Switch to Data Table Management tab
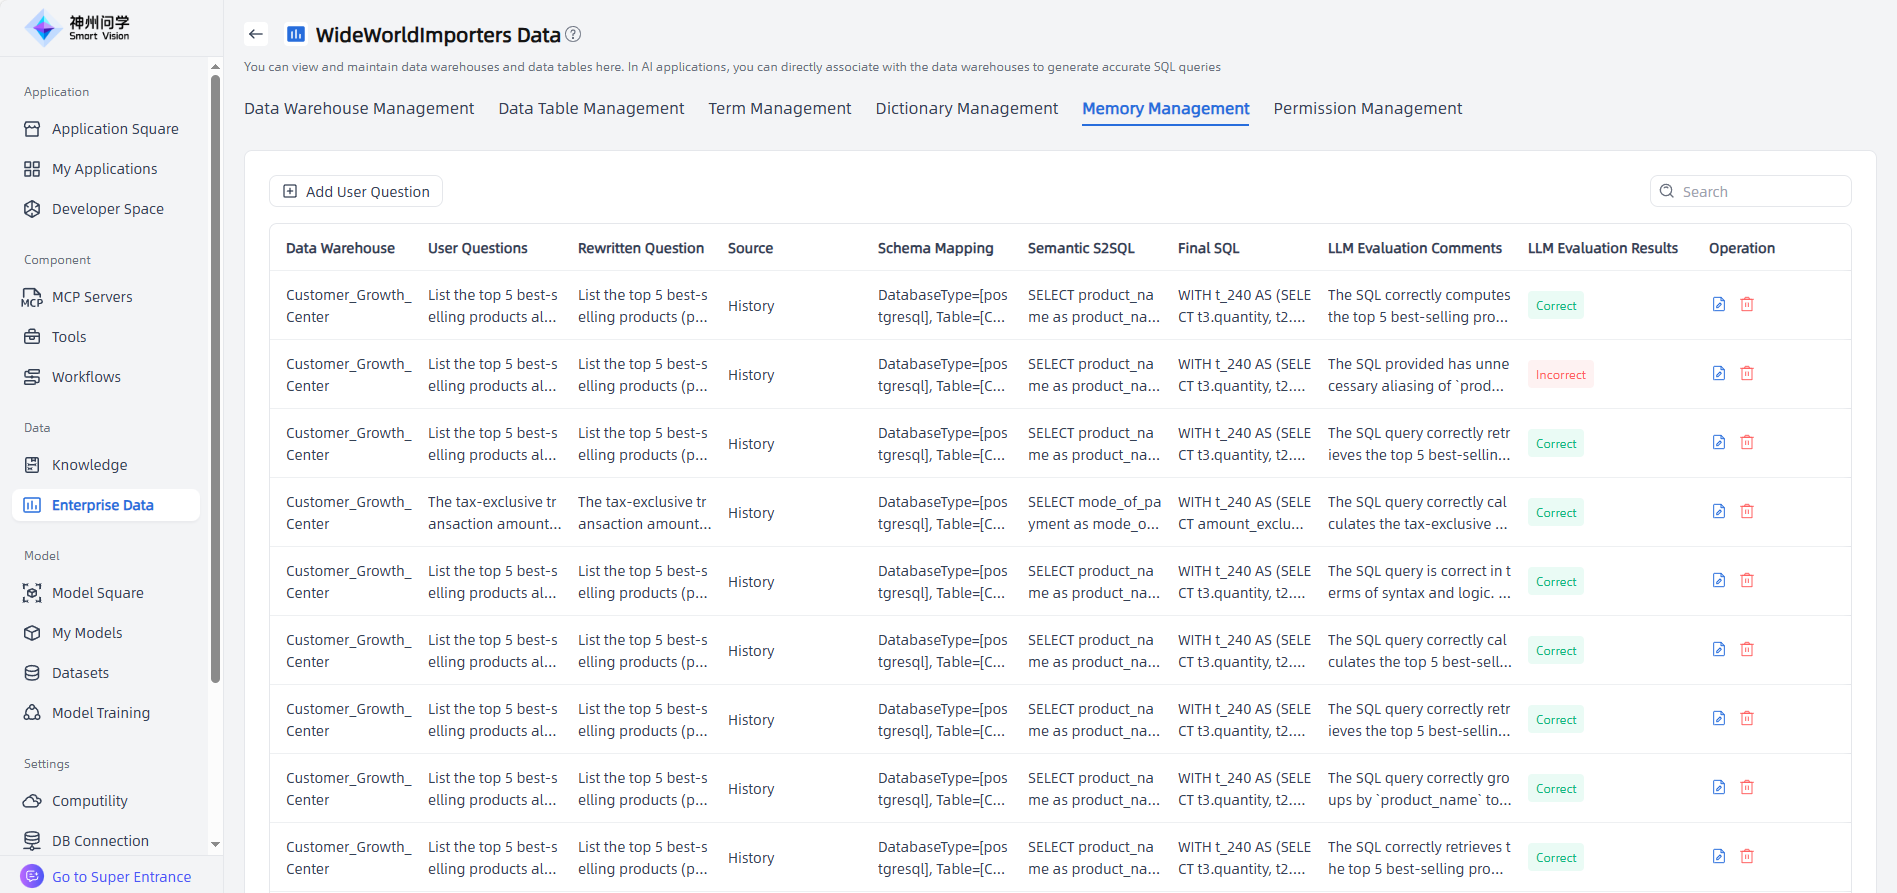The height and width of the screenshot is (893, 1897). [591, 108]
